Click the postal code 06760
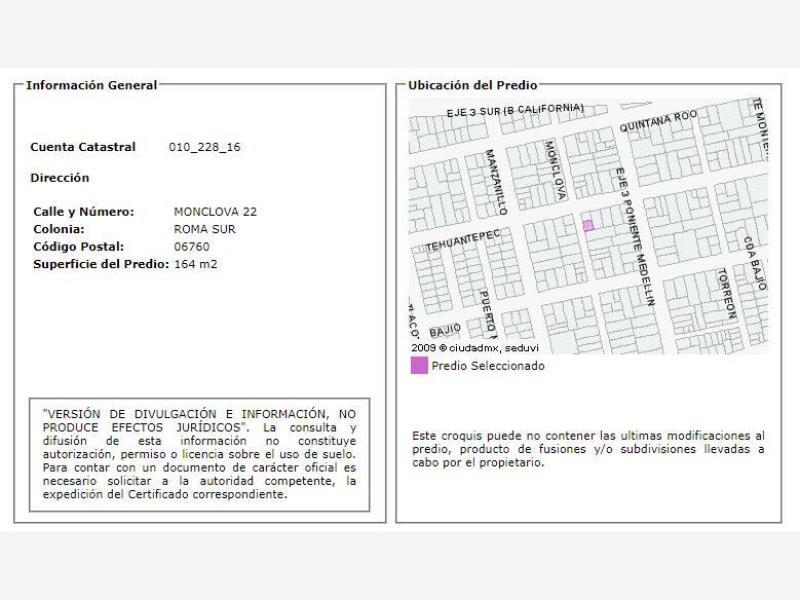 (x=192, y=246)
